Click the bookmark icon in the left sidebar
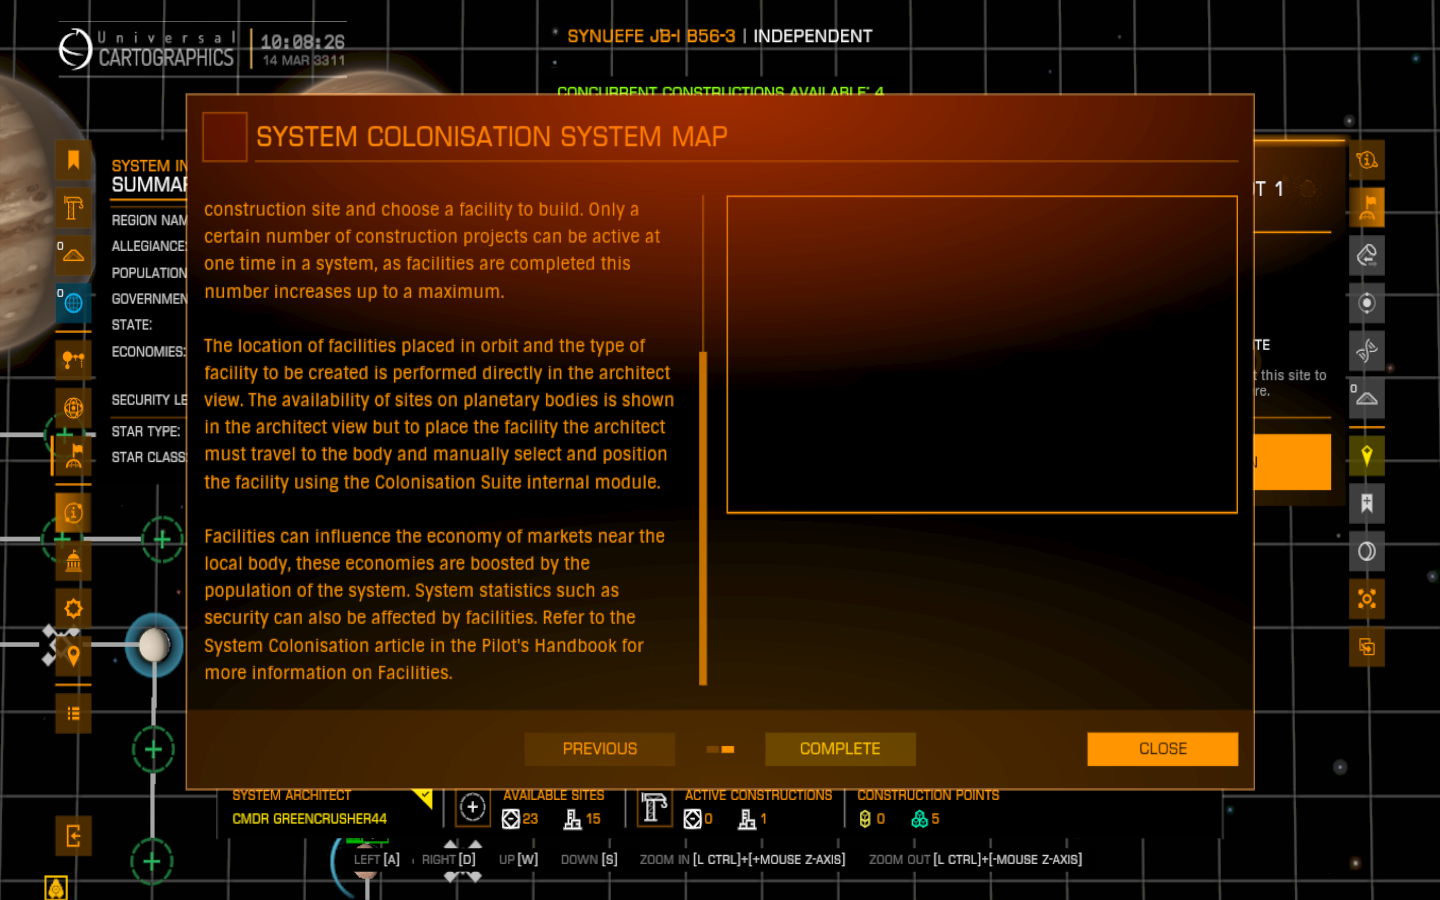 (x=73, y=160)
